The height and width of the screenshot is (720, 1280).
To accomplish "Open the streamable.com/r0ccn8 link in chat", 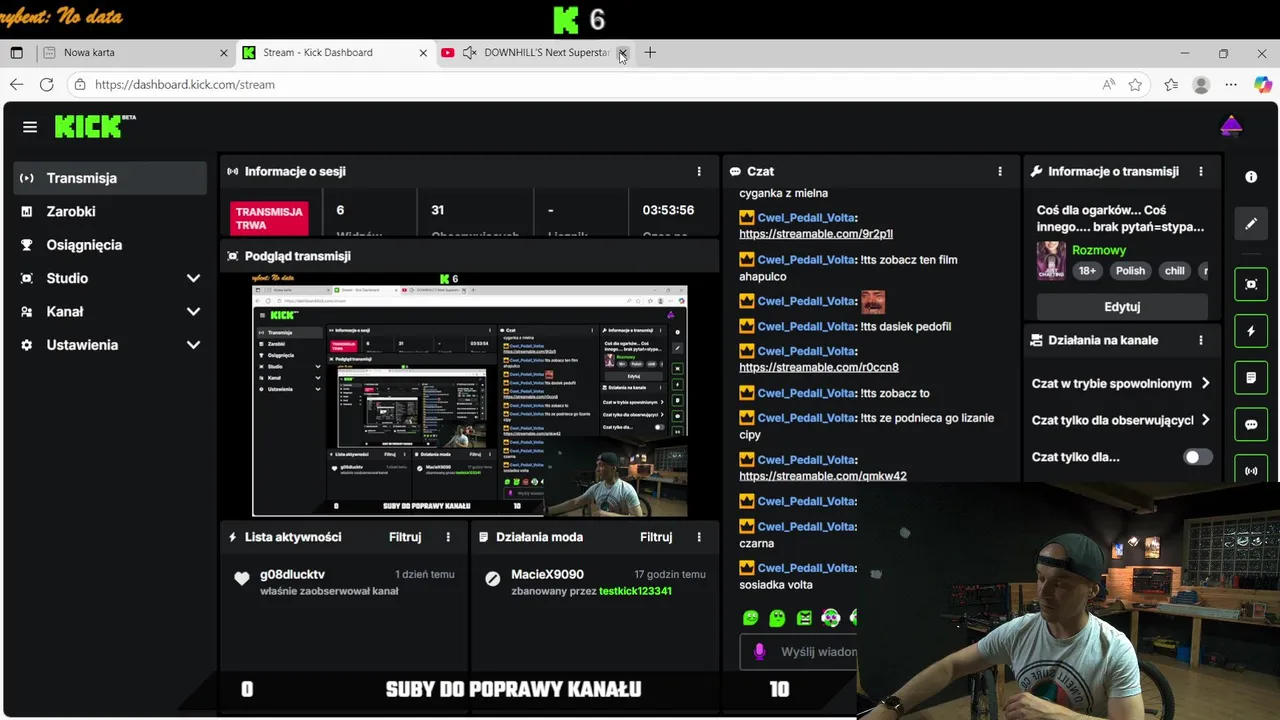I will 819,367.
